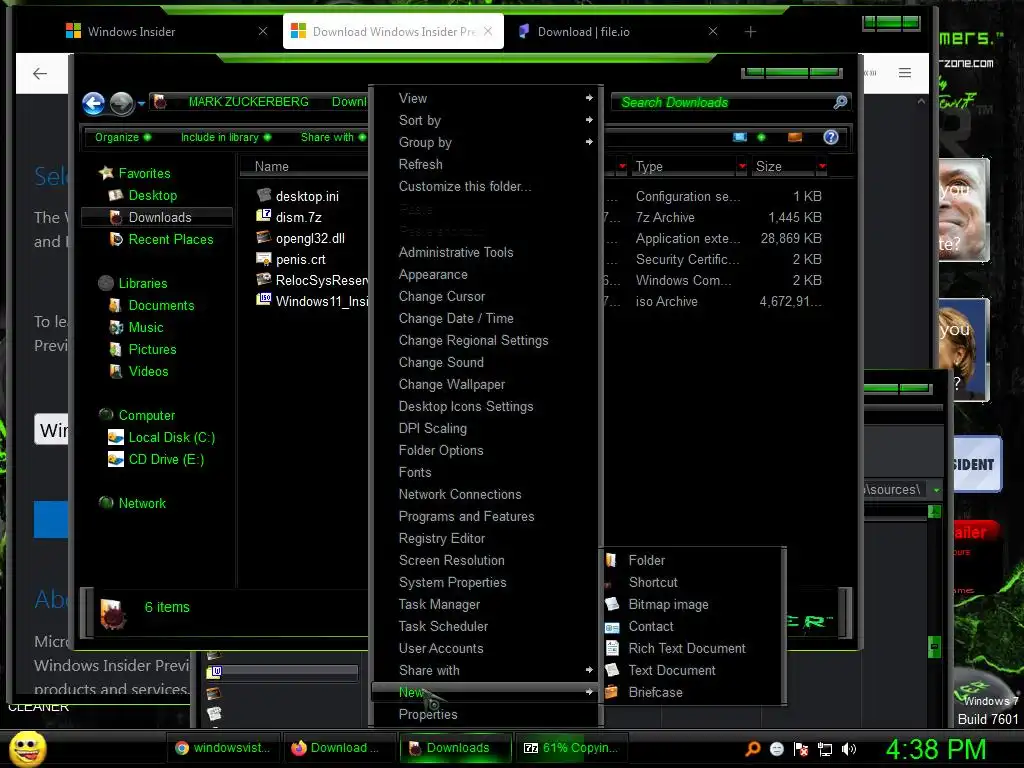Select Desktop under Favorites
Image resolution: width=1024 pixels, height=768 pixels.
click(152, 195)
